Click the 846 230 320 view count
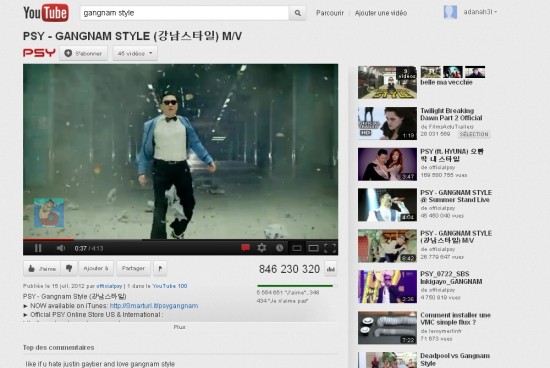Viewport: 550px width, 368px height. (289, 269)
